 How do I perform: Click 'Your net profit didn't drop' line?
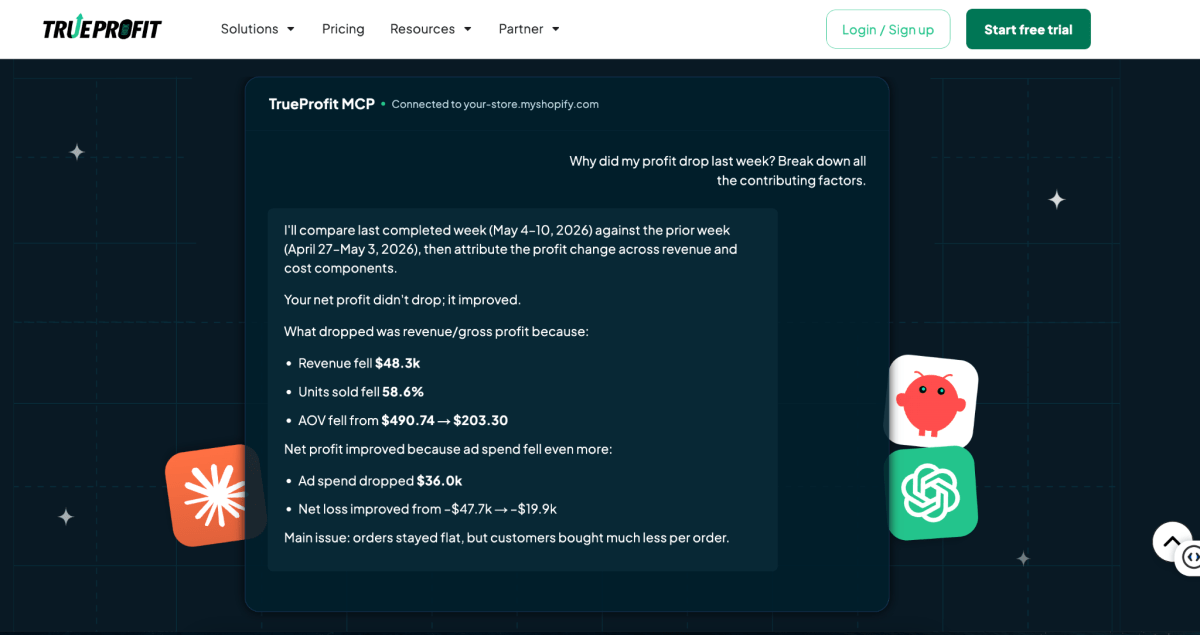coord(402,300)
